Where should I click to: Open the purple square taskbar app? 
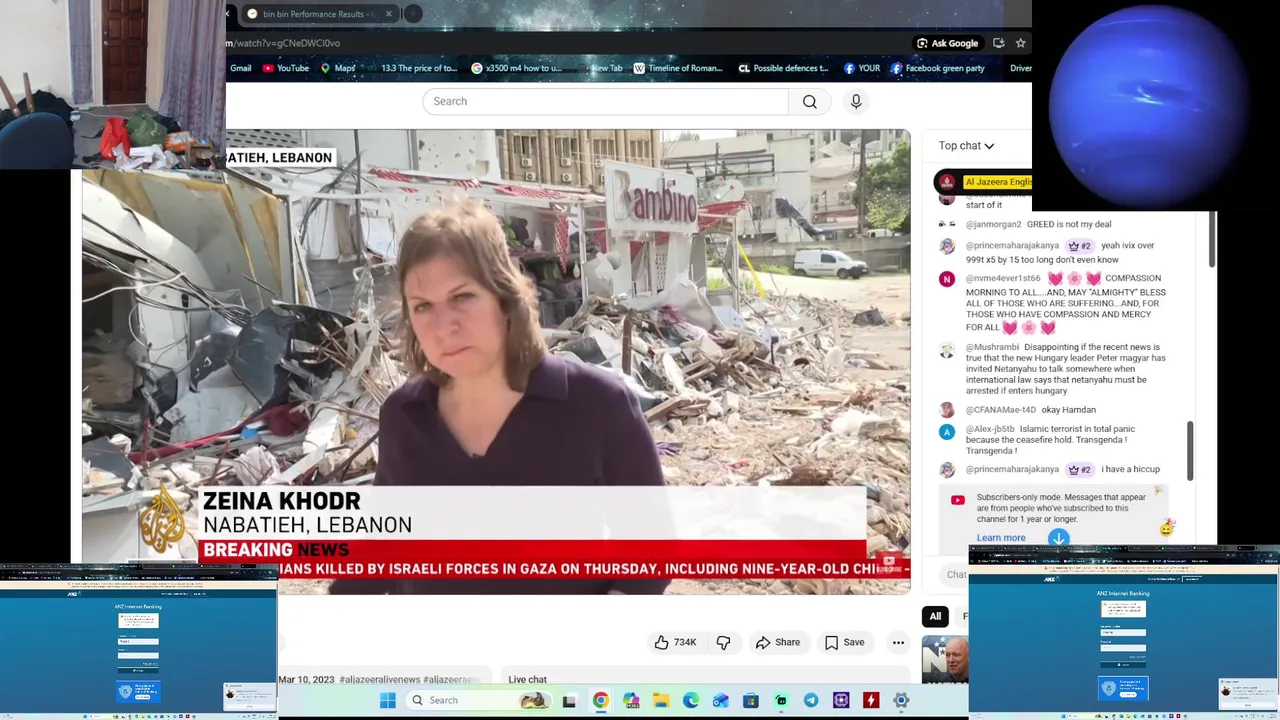click(x=841, y=700)
